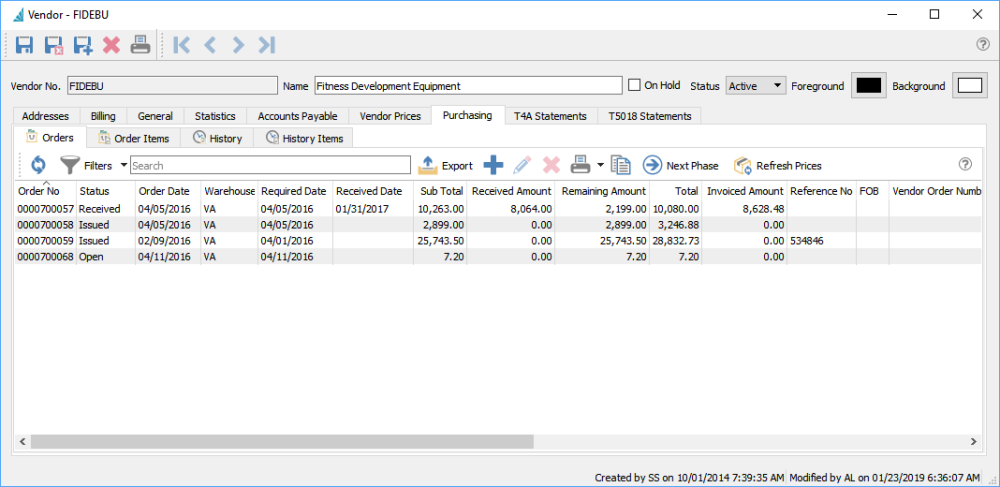Open the T4A Statements tab
Viewport: 1000px width, 487px height.
(x=550, y=116)
